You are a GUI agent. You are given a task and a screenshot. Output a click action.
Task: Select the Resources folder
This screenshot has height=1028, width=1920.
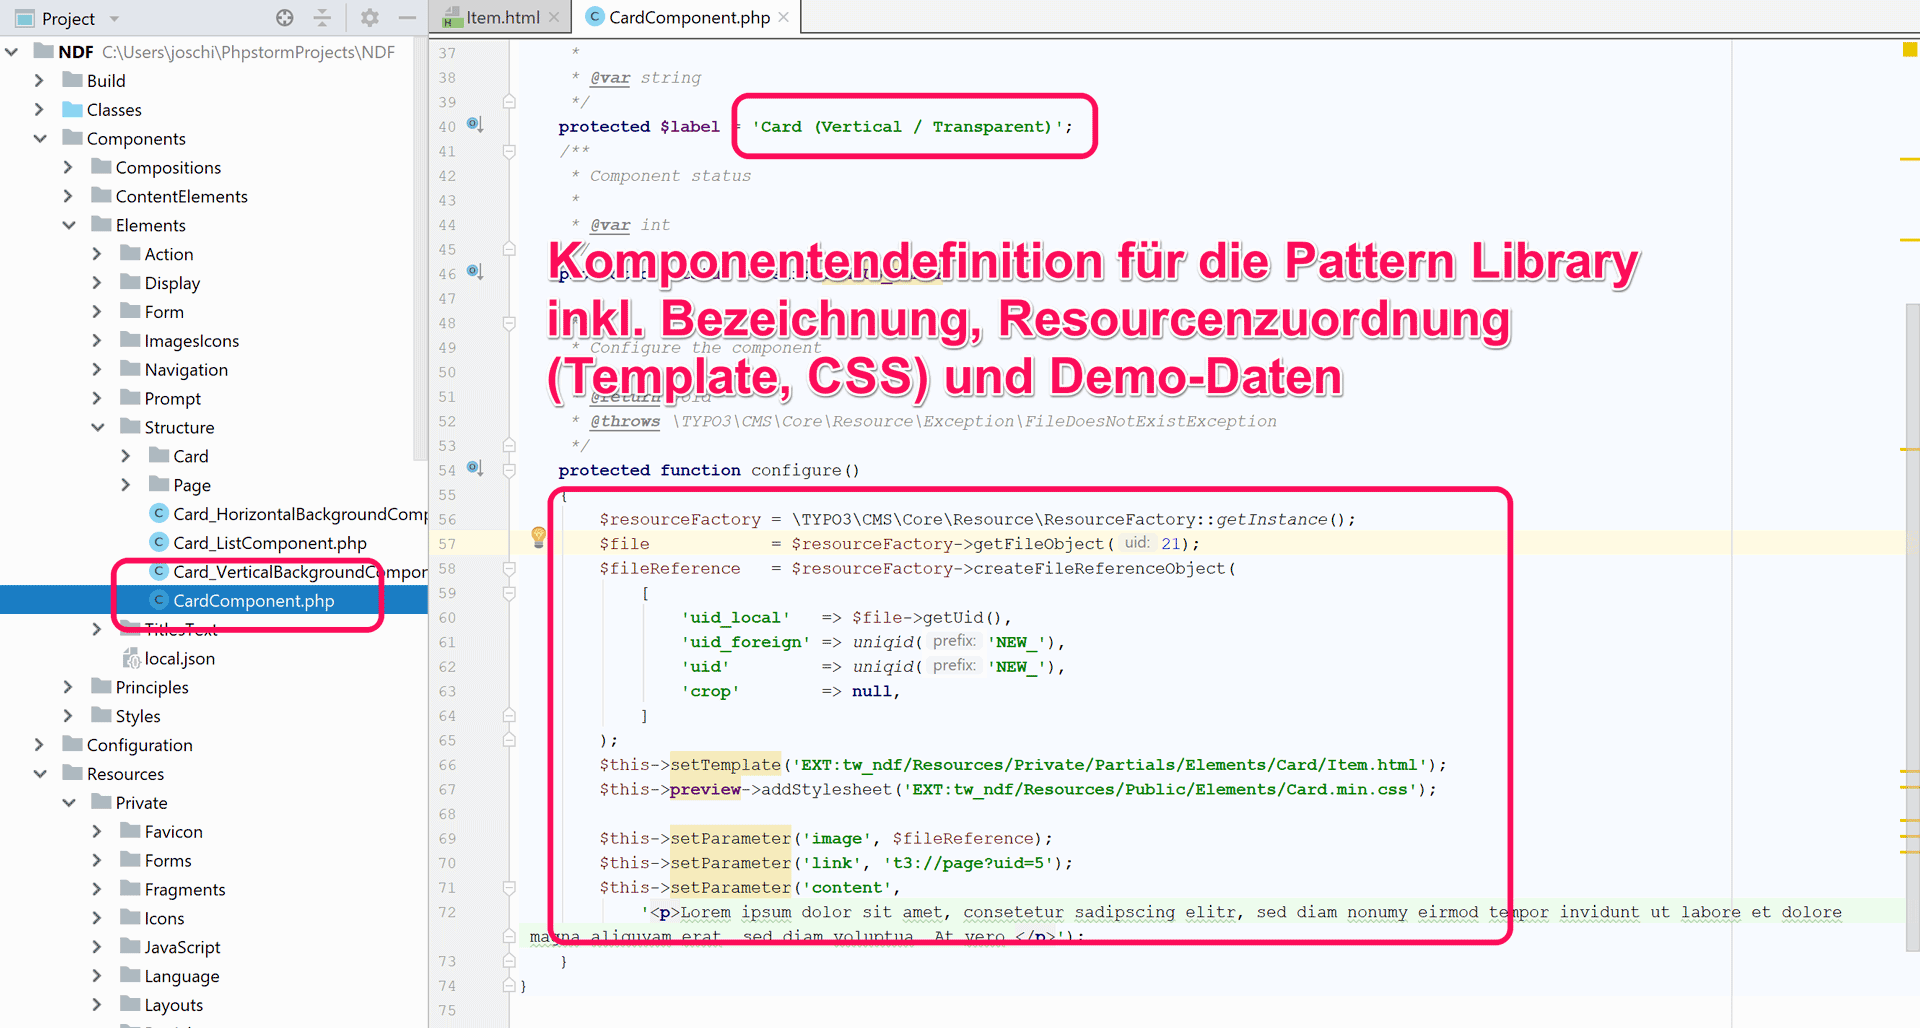pos(124,774)
